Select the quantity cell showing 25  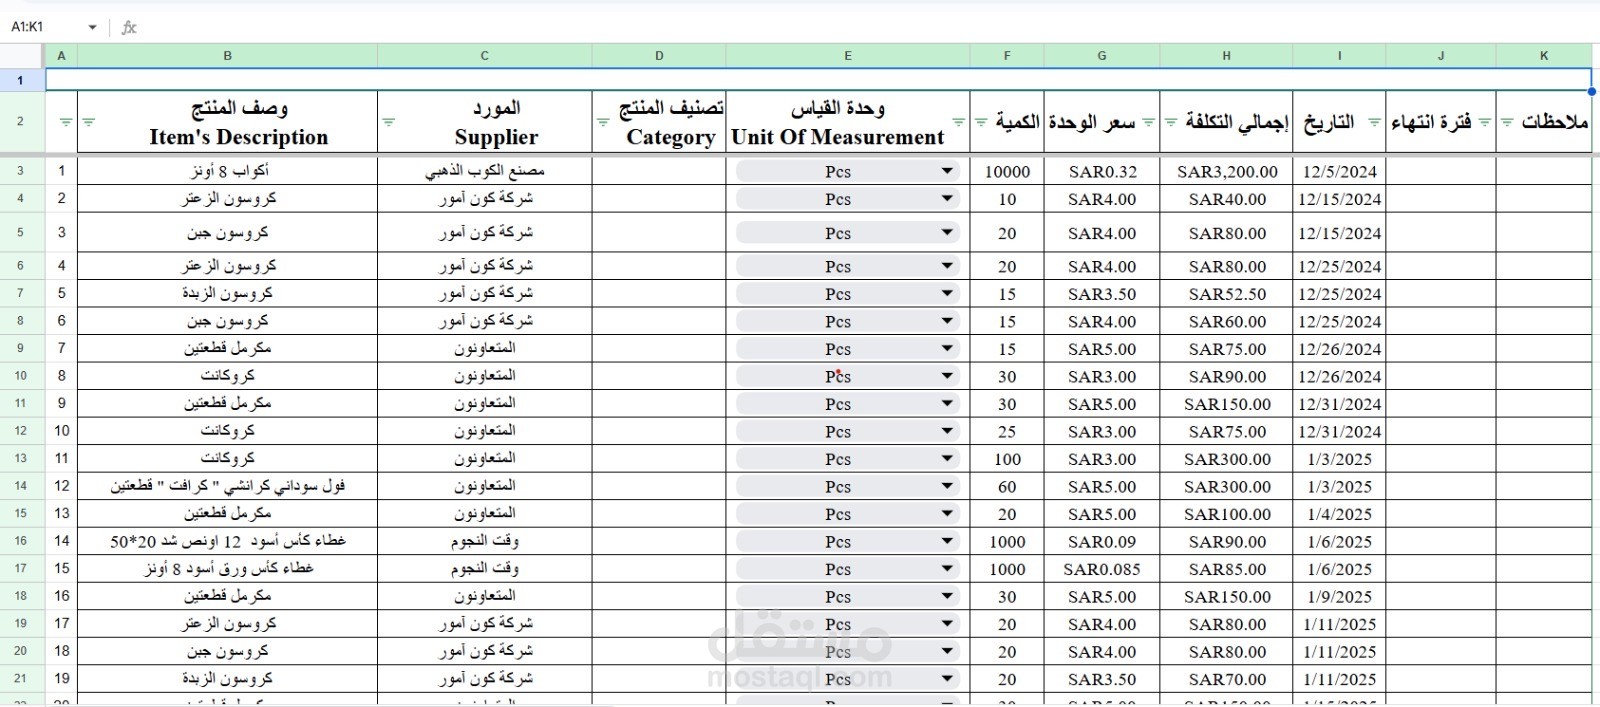tap(1007, 431)
